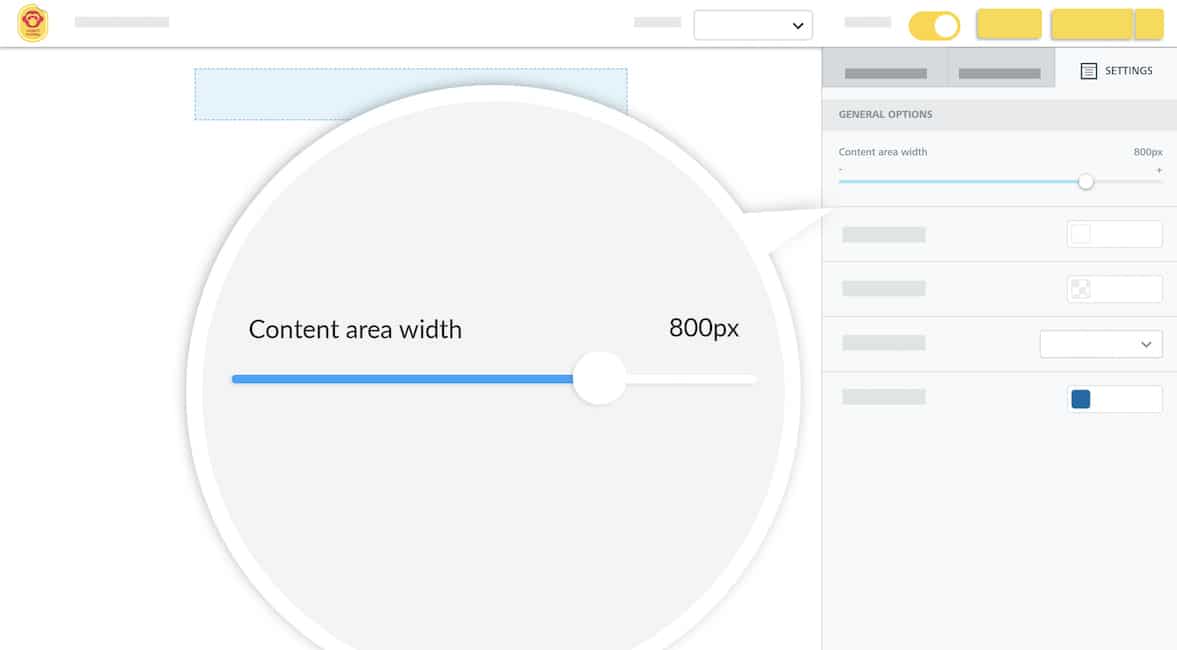This screenshot has width=1177, height=650.
Task: Click the first yellow button in top bar
Action: coord(1009,24)
